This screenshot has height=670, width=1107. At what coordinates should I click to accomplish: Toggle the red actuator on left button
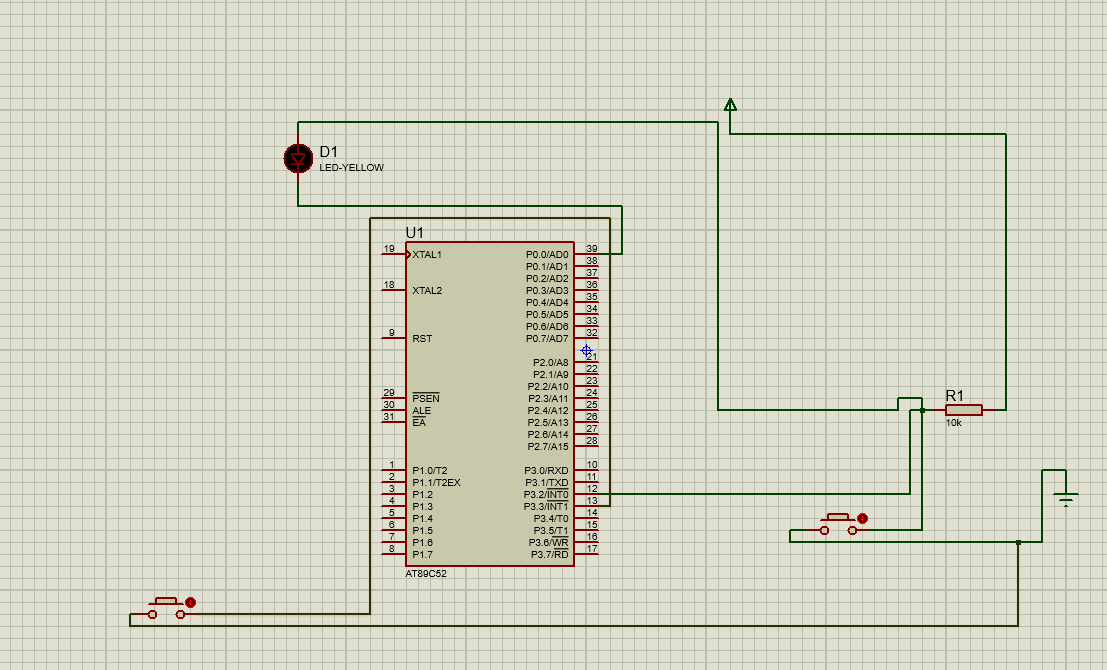[x=190, y=602]
